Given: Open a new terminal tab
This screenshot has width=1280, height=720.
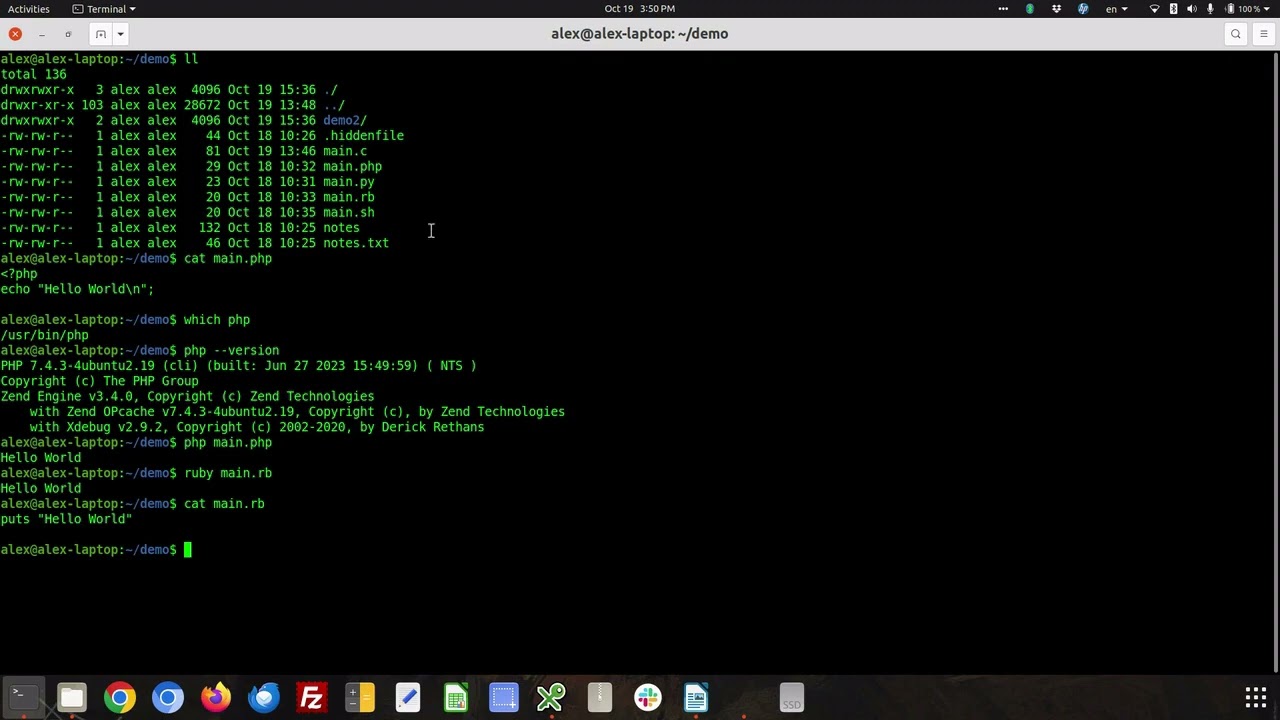Looking at the screenshot, I should [101, 34].
